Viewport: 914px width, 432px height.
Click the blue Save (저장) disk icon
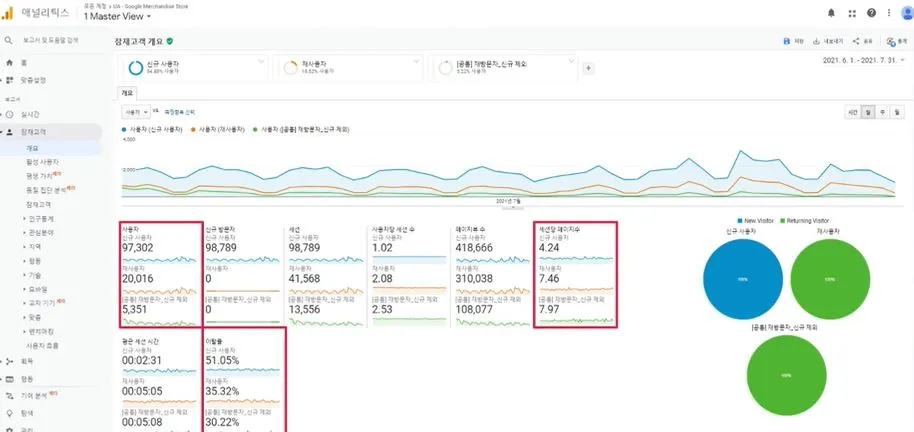[x=786, y=41]
